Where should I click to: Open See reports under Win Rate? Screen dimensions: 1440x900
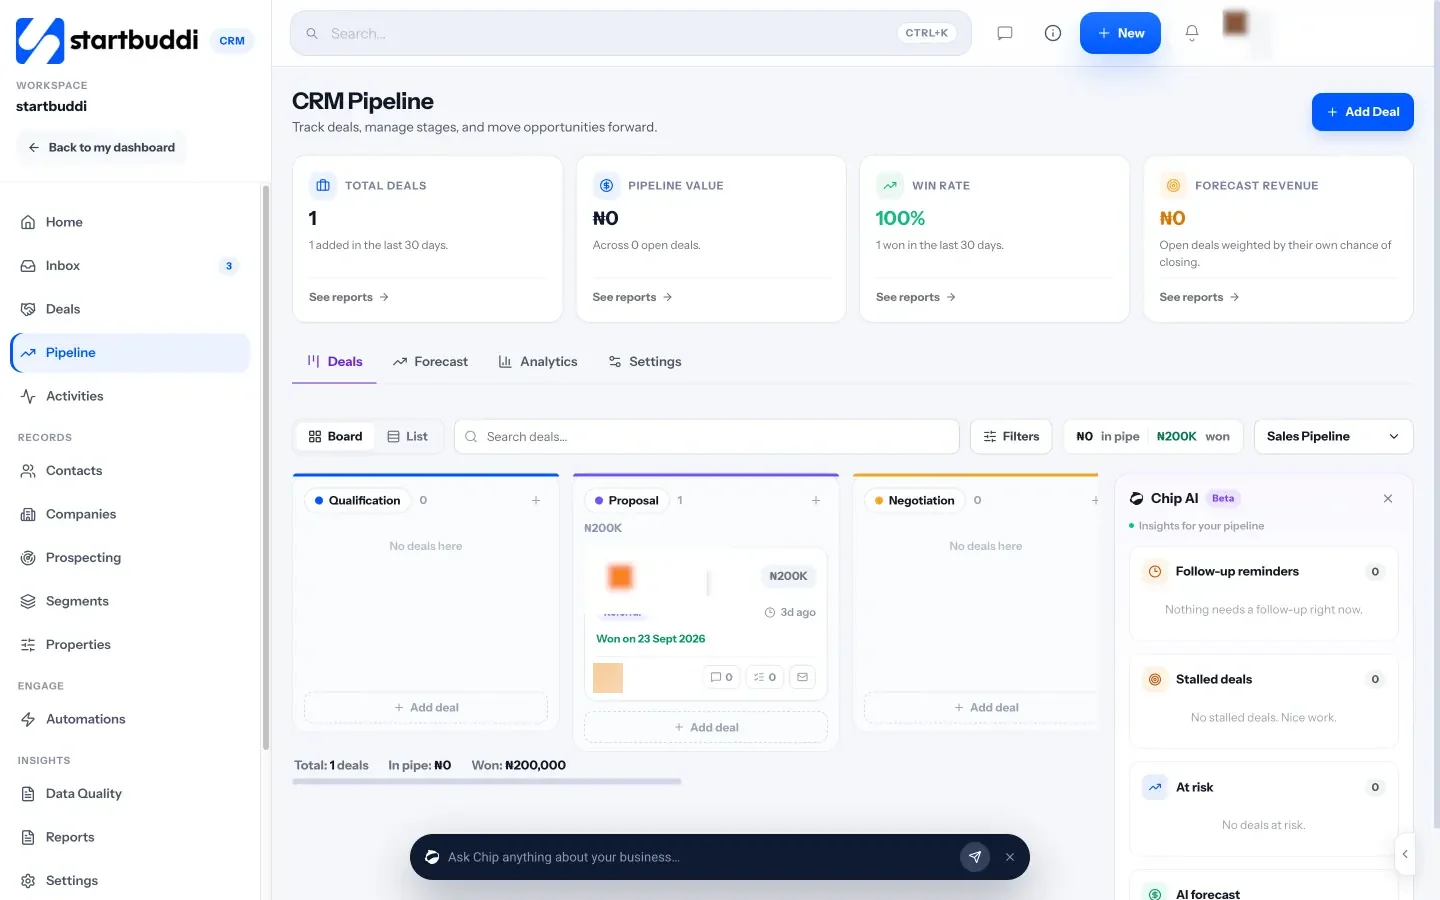click(x=916, y=297)
